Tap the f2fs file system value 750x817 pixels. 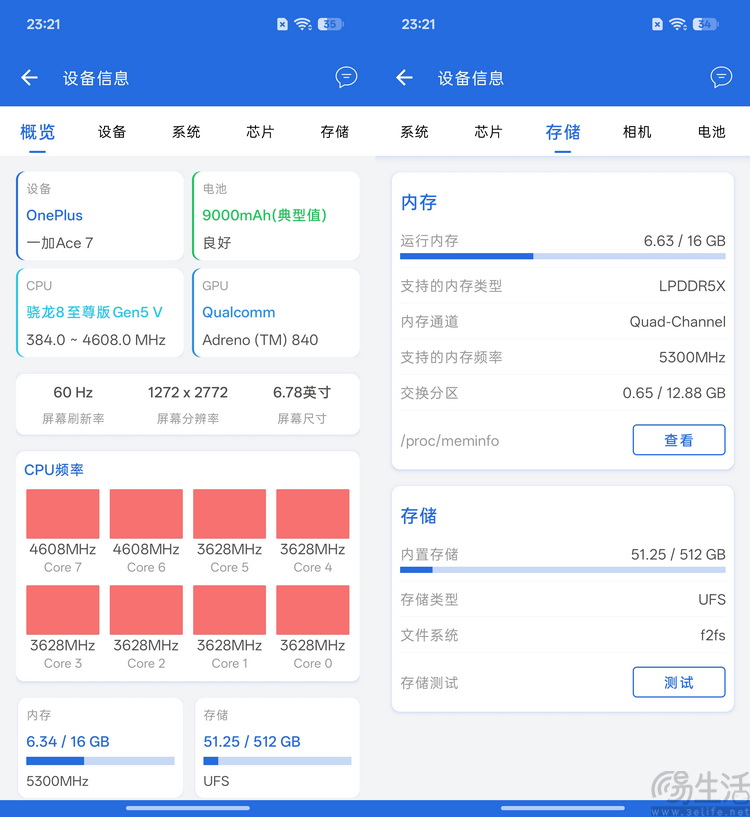click(x=712, y=635)
